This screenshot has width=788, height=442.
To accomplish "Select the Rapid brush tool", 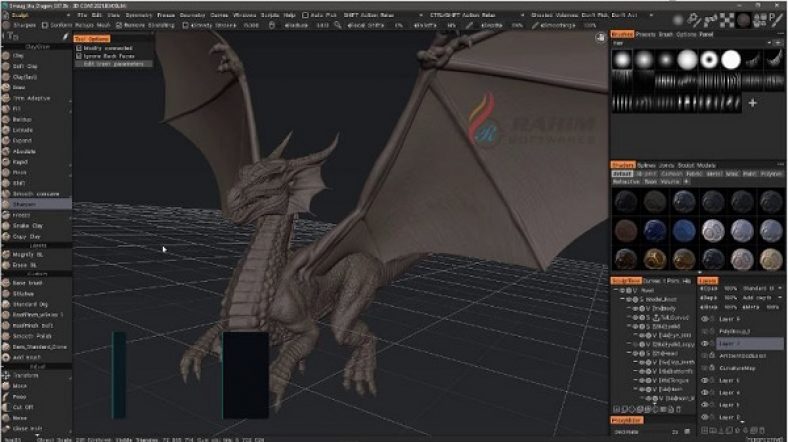I will [24, 161].
